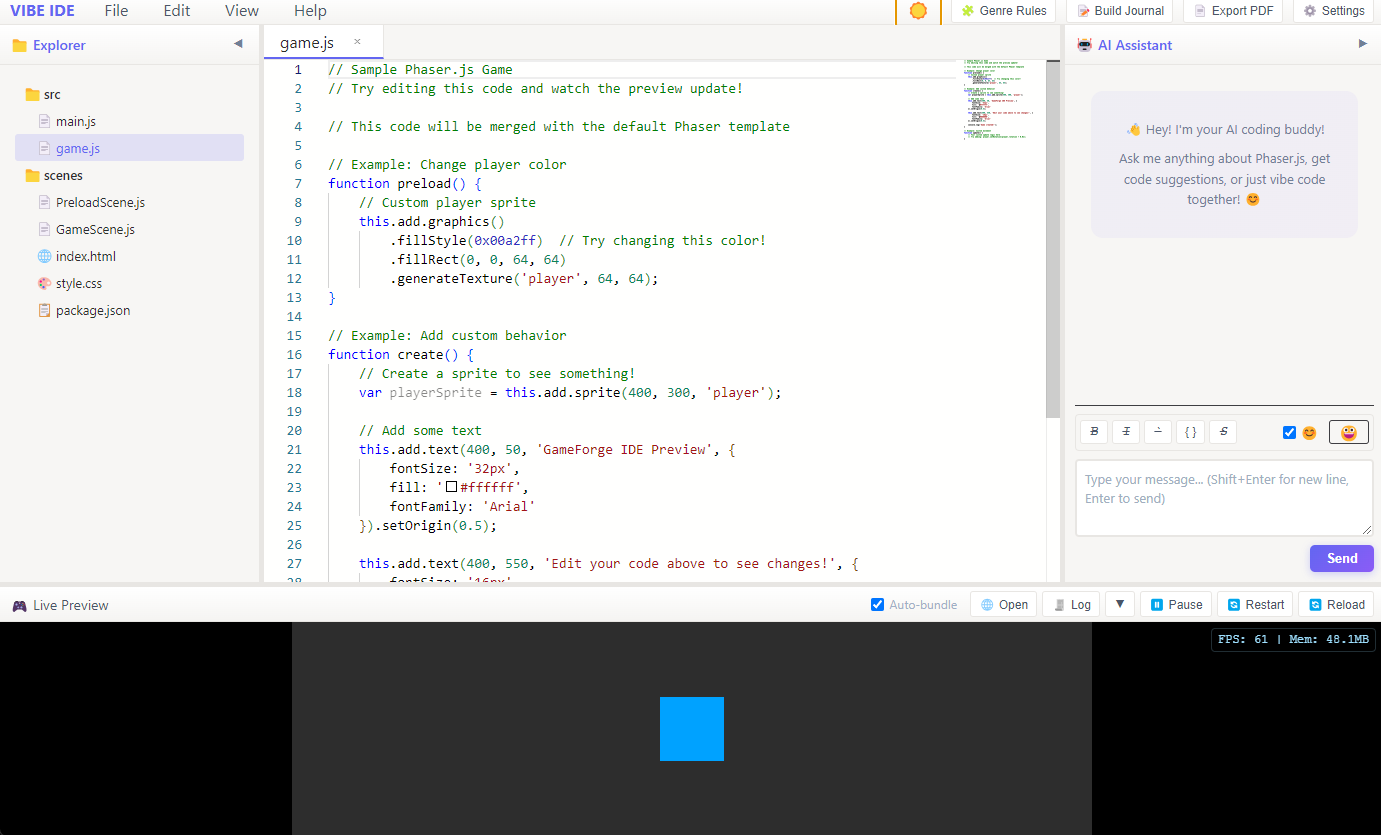The image size is (1381, 835).
Task: Click the file icon next to PreloadScene.js
Action: point(44,202)
